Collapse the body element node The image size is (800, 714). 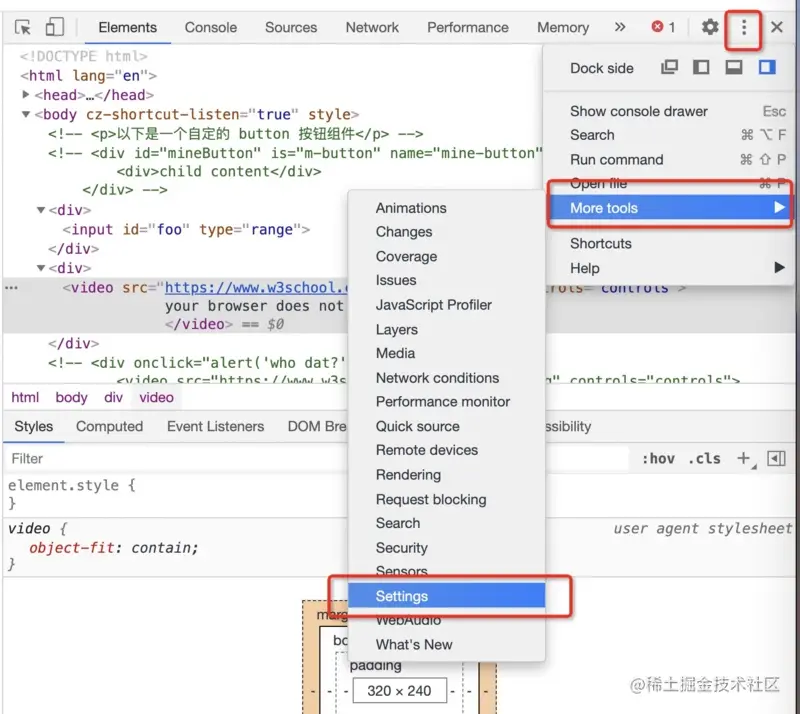click(25, 114)
